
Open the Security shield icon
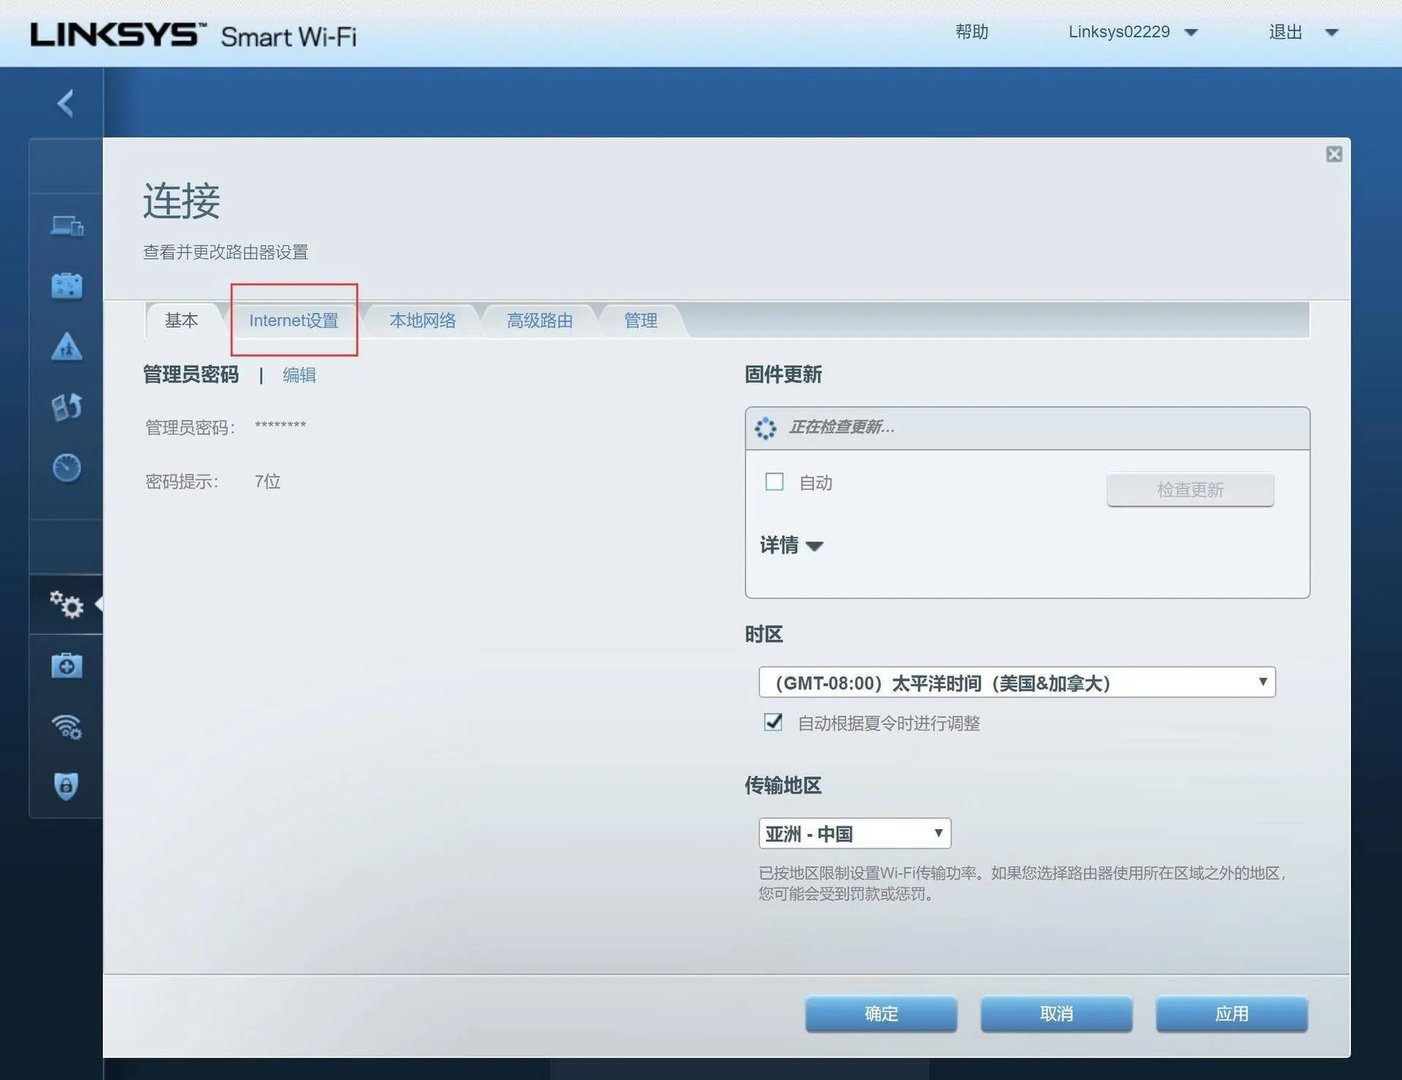[66, 786]
